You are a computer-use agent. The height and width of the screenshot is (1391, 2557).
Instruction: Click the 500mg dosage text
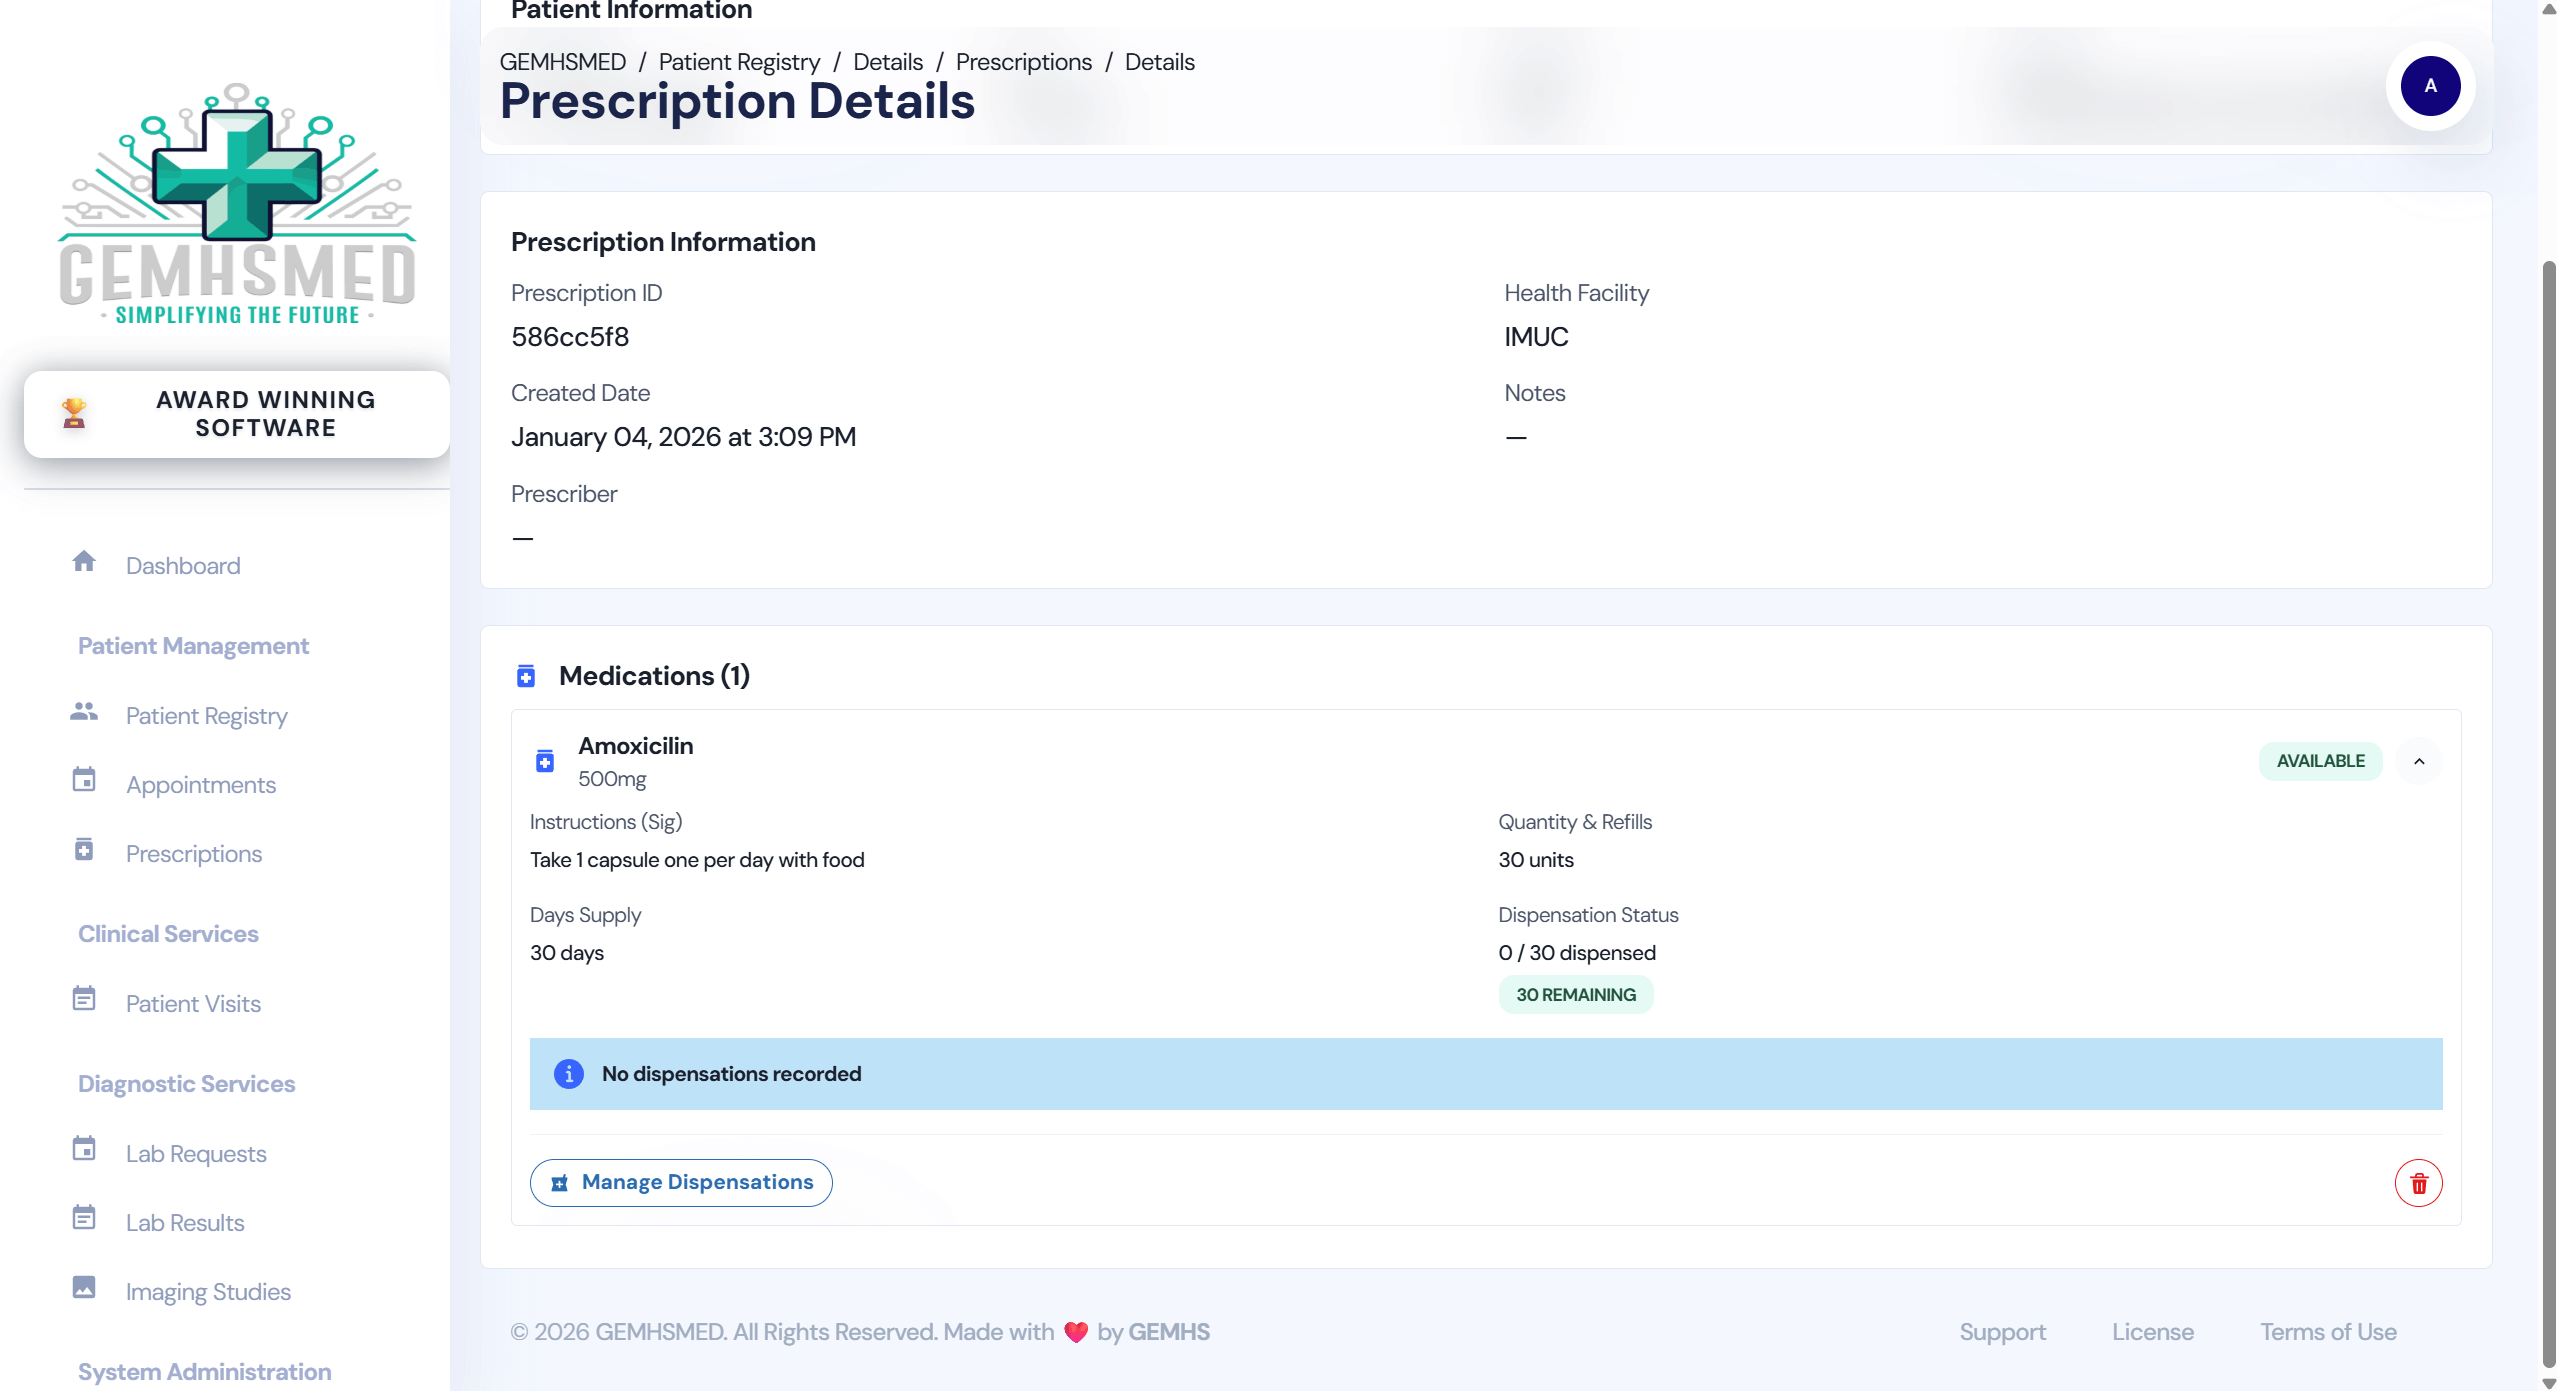coord(612,779)
